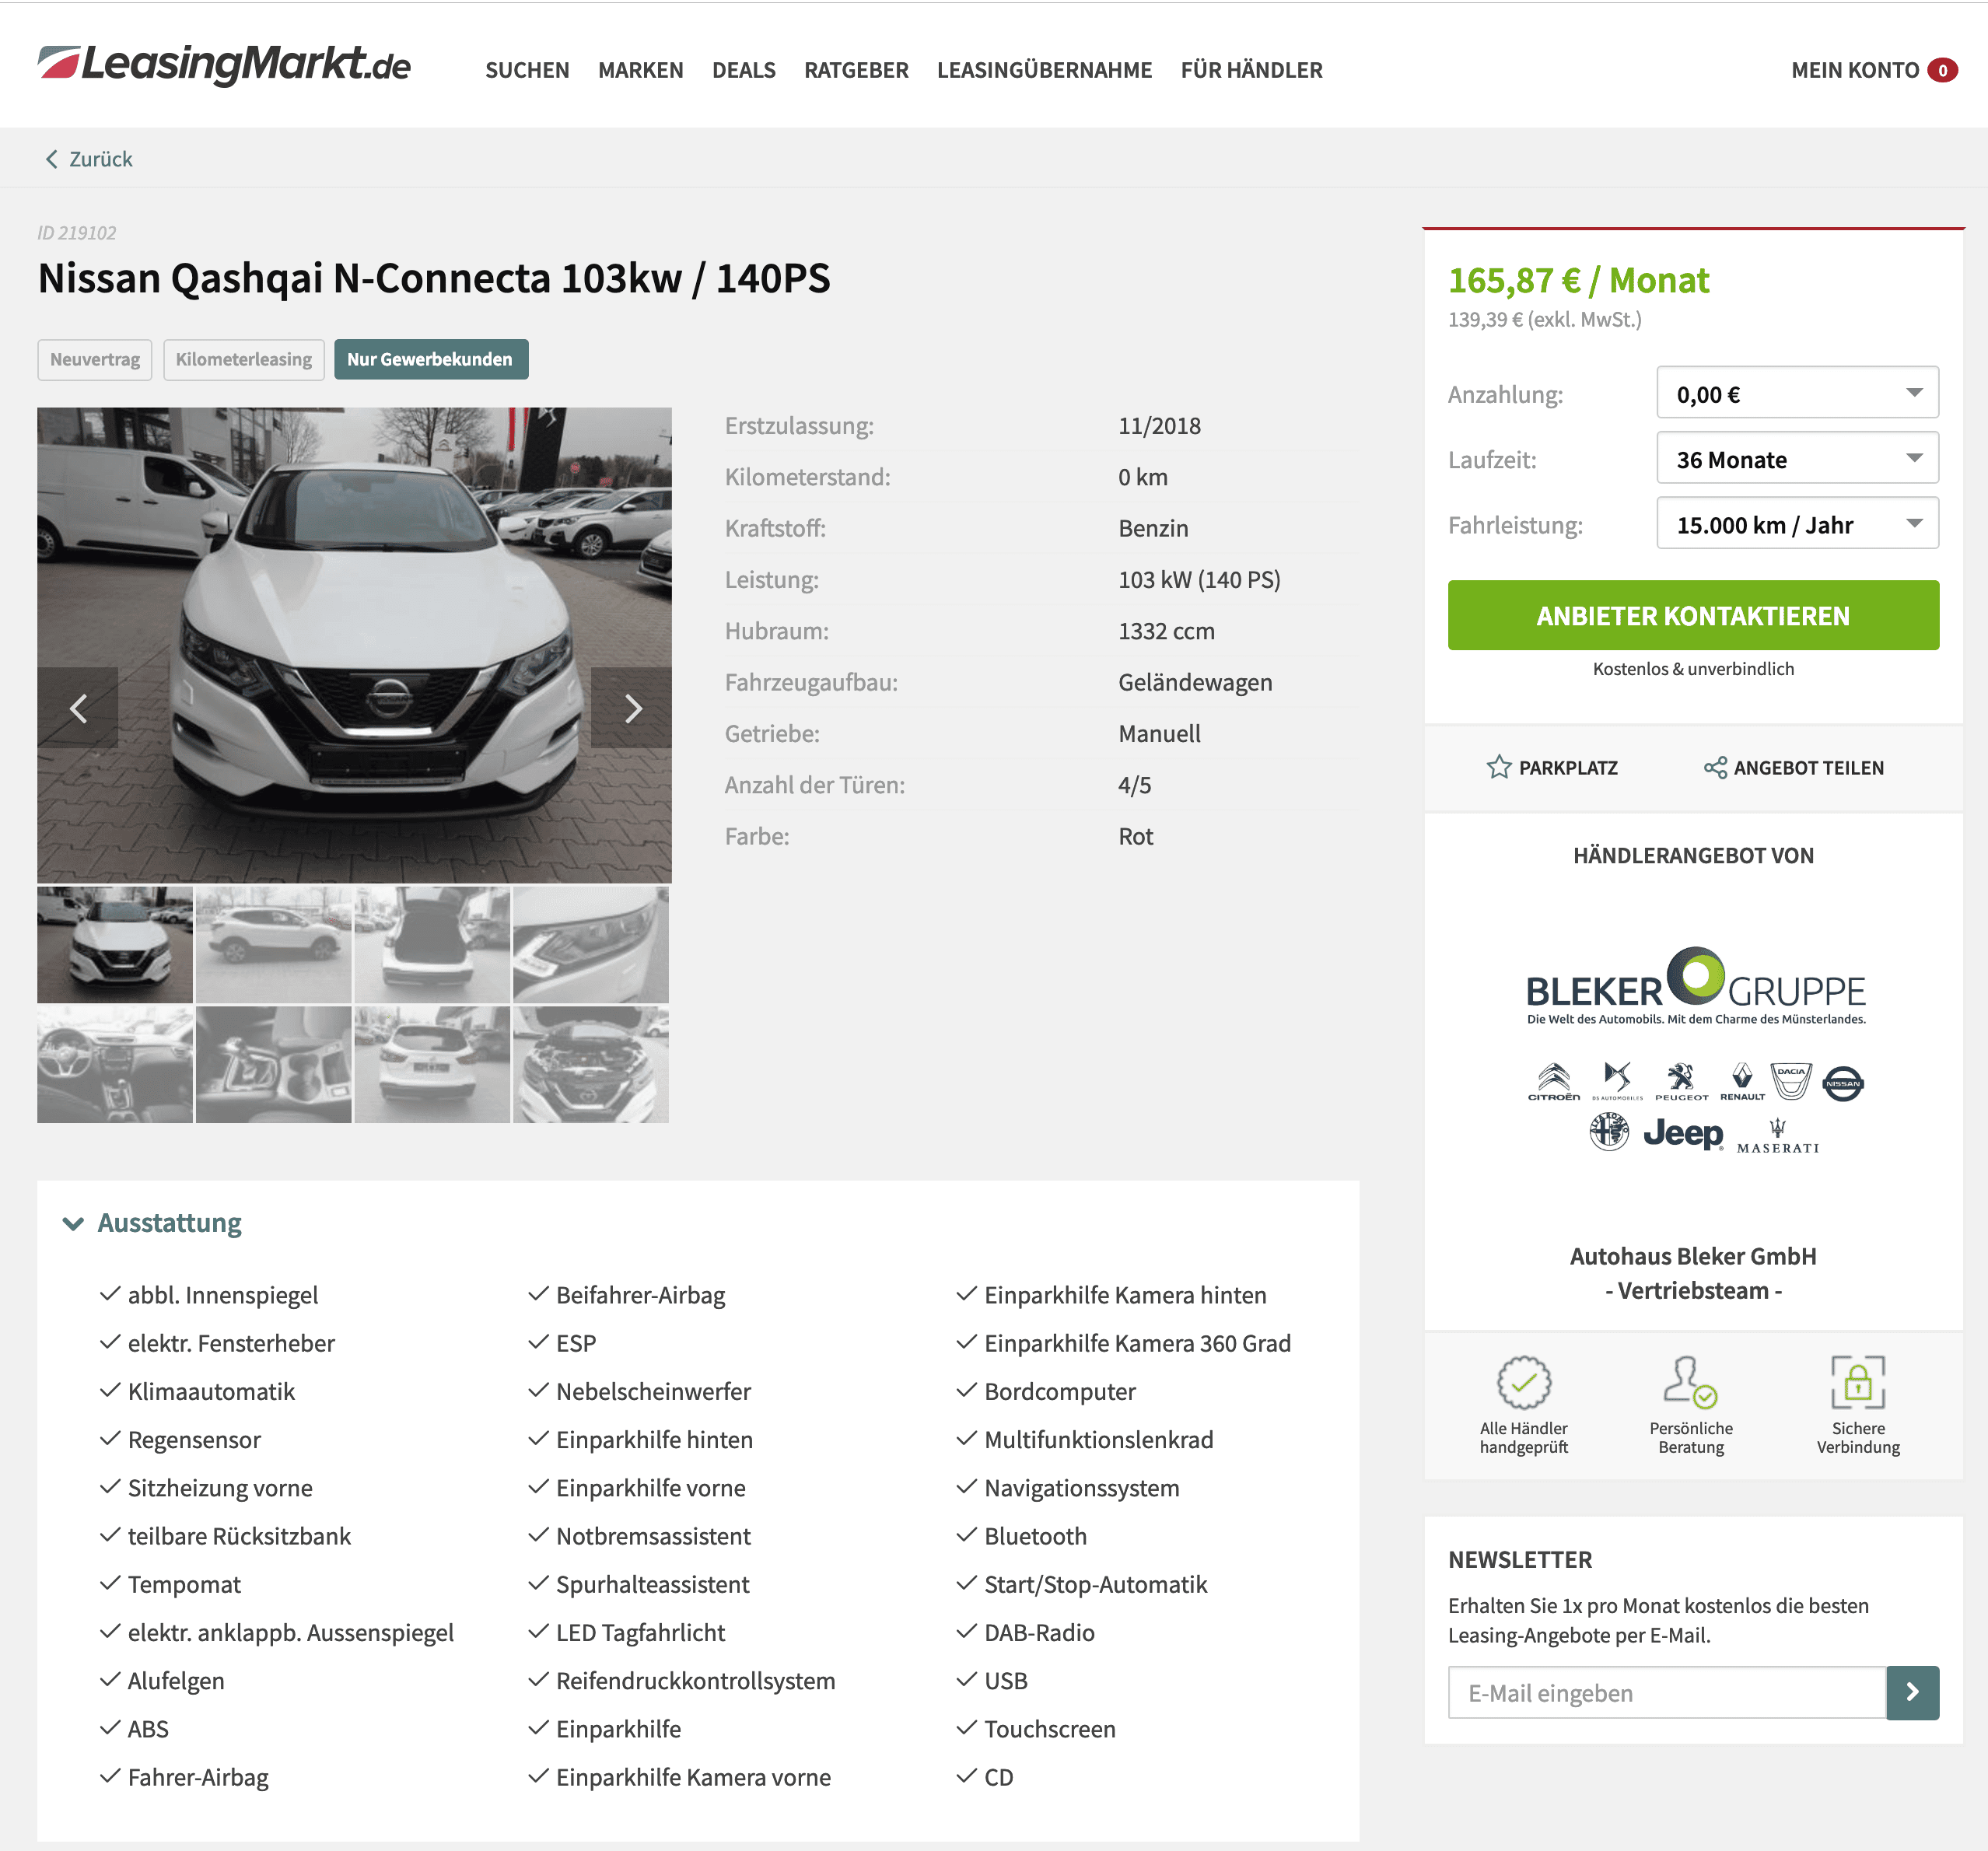Show next car photo with right arrow
Screen dimensions: 1988x1851
tap(632, 708)
